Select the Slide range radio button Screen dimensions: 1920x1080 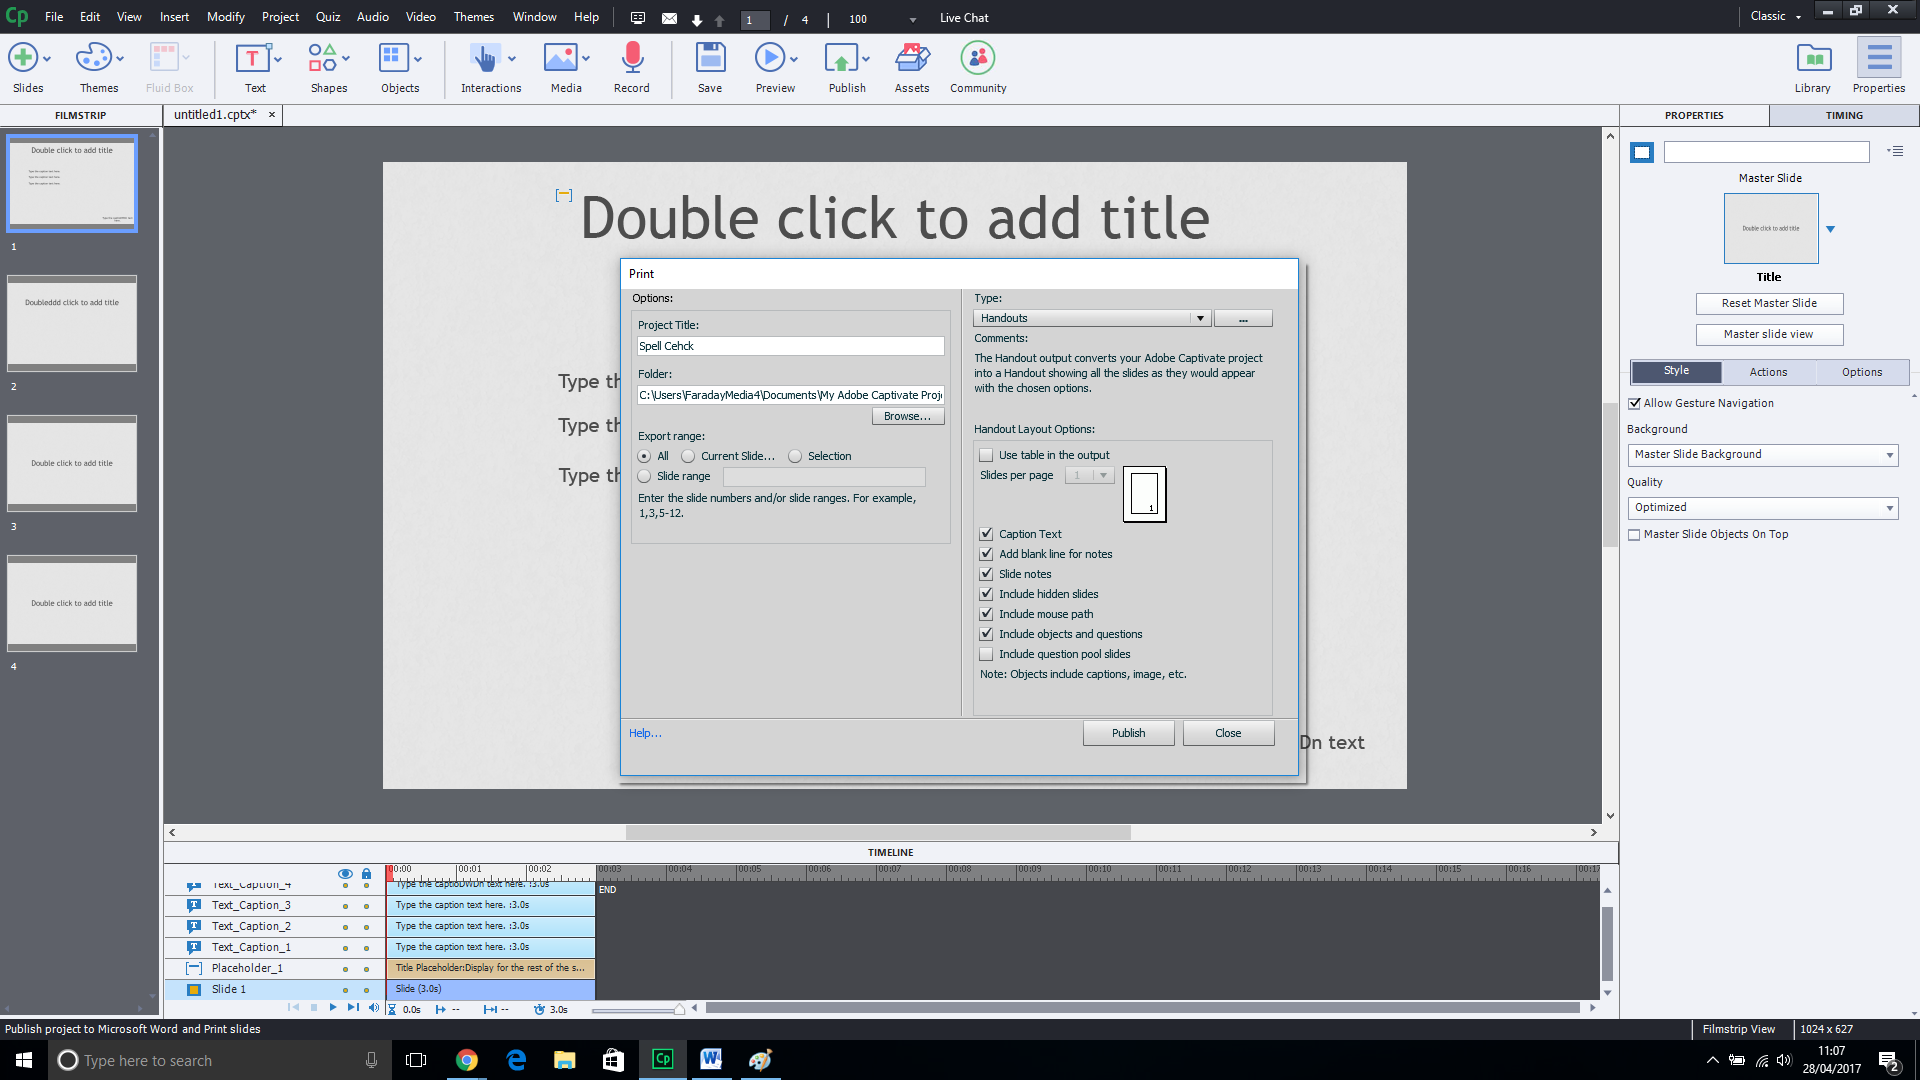645,477
